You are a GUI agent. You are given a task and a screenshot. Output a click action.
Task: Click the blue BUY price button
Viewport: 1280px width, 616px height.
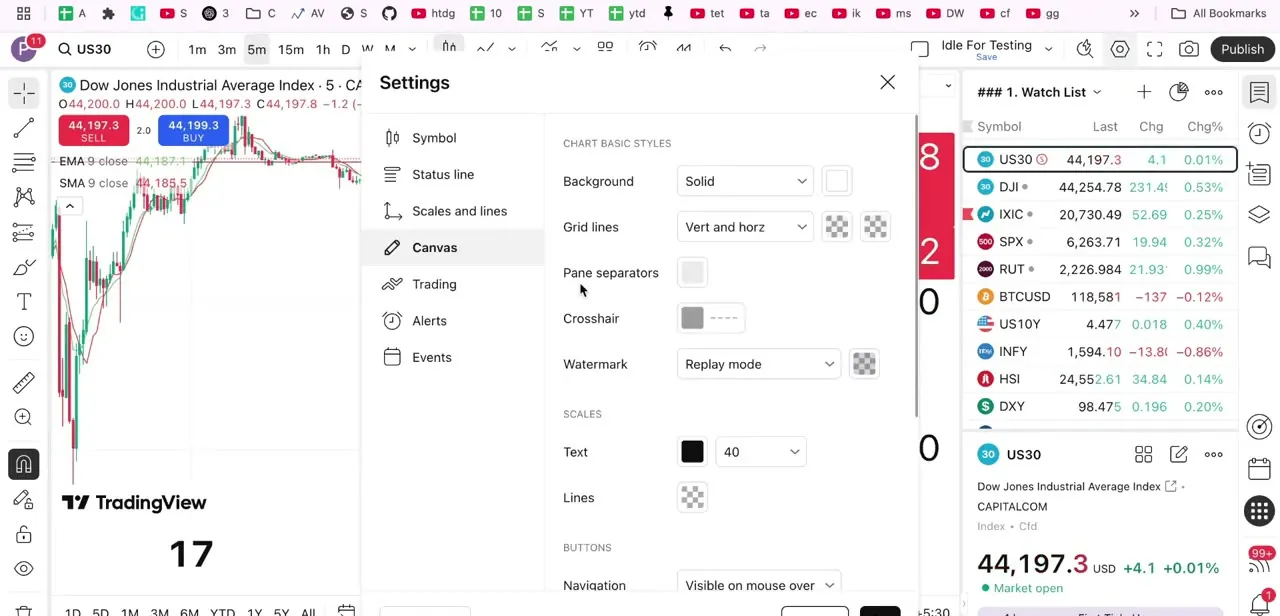point(193,130)
